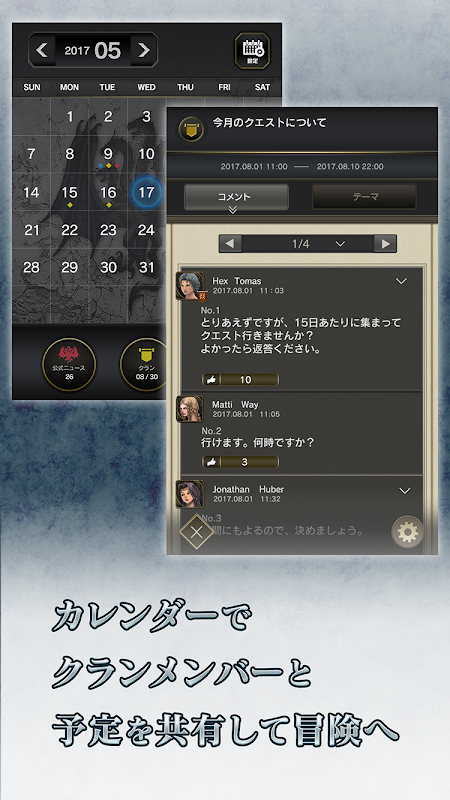Screen dimensions: 450x800
Task: Open Matti Way avatar thumbnail
Action: 189,409
